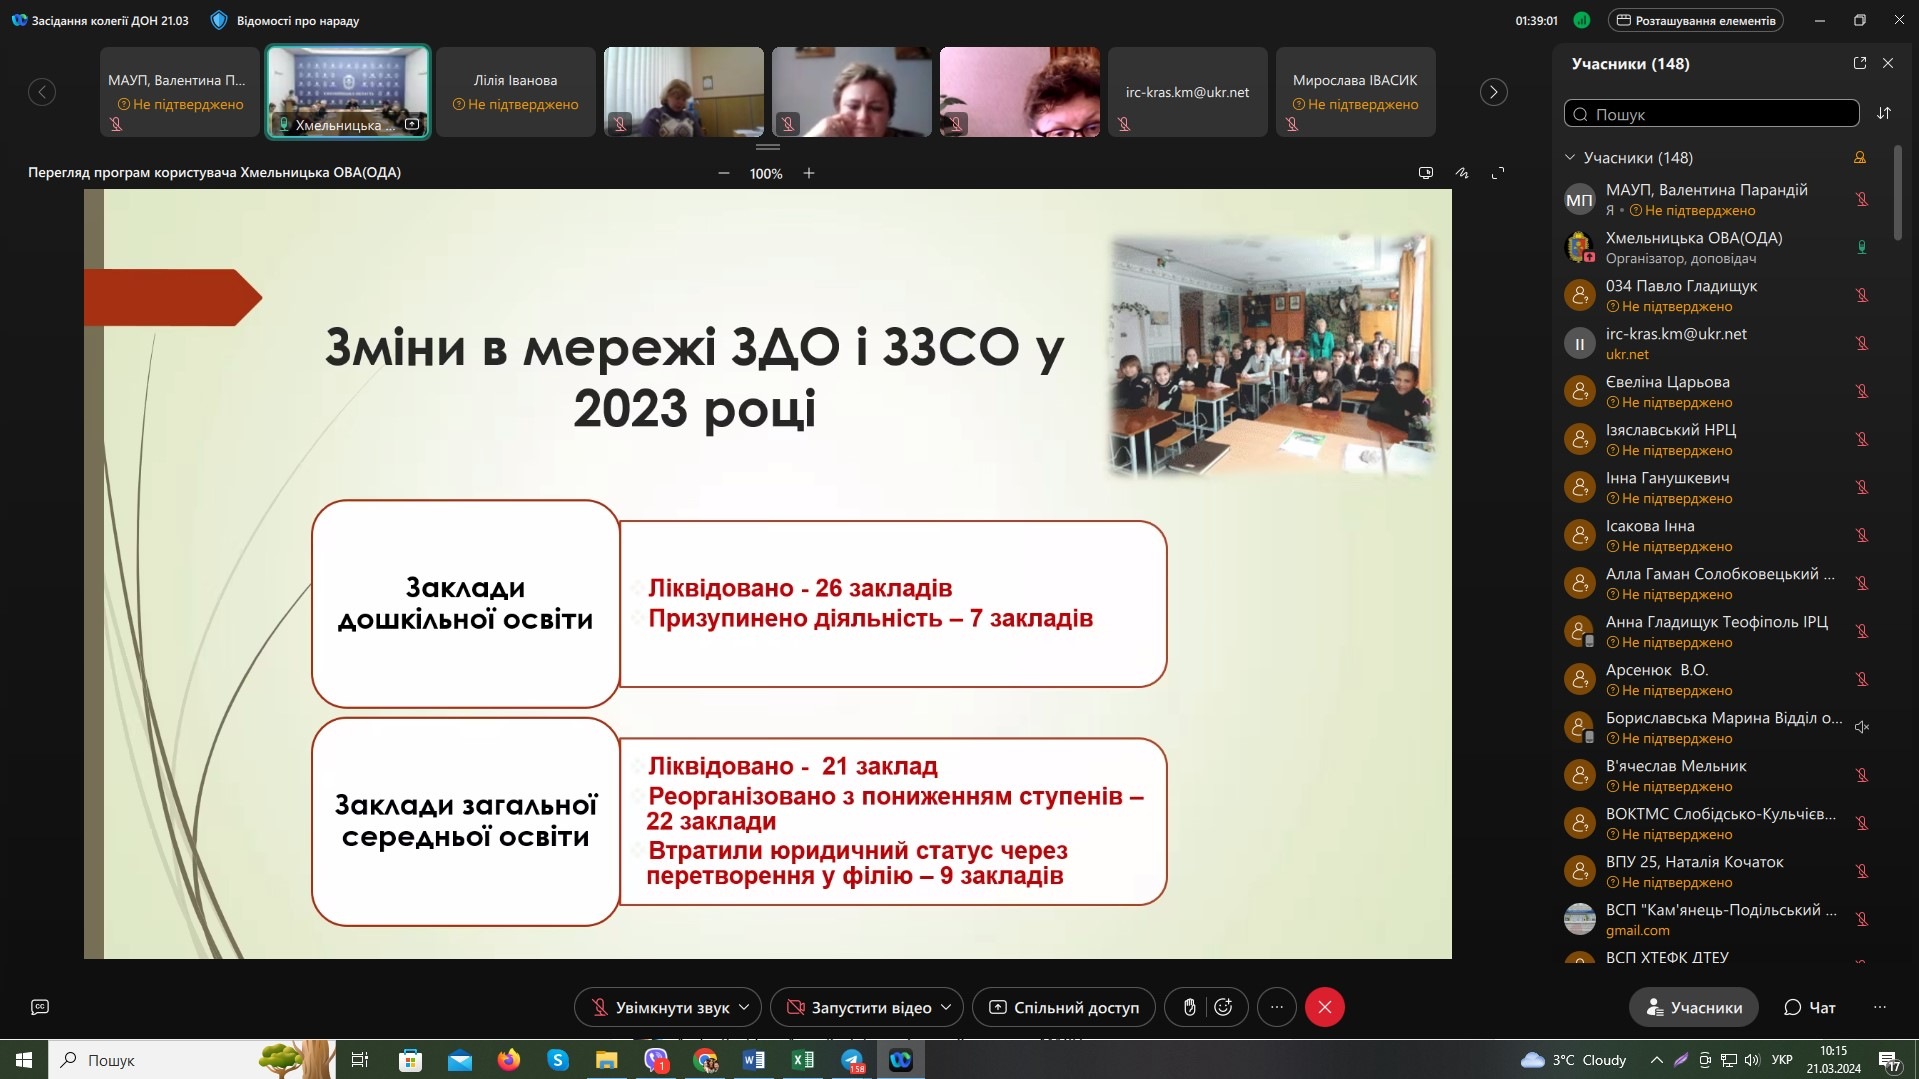Screen dimensions: 1919x1079
Task: Click the participants search field
Action: coord(1712,114)
